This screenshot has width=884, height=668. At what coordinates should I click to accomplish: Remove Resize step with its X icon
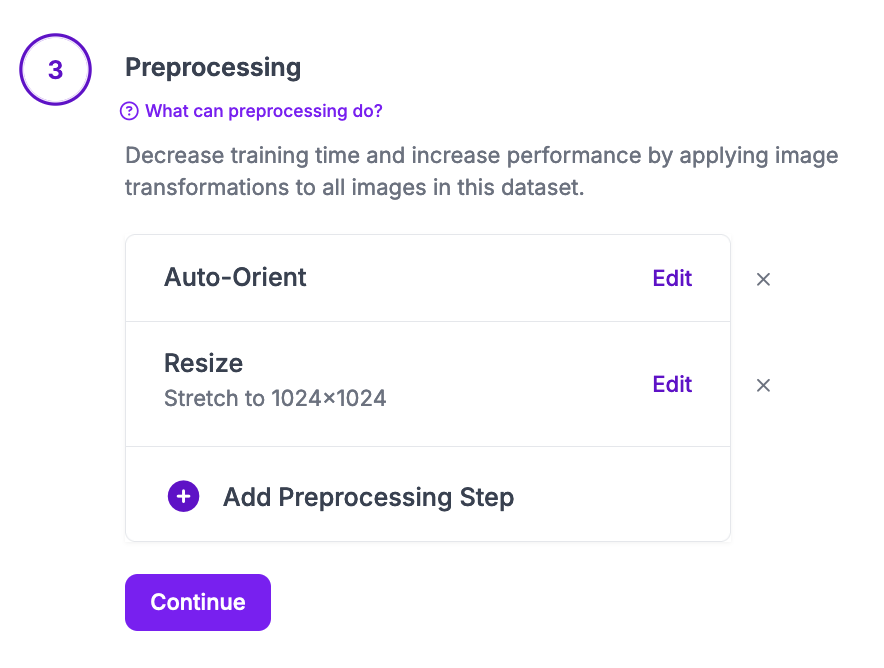pyautogui.click(x=763, y=385)
